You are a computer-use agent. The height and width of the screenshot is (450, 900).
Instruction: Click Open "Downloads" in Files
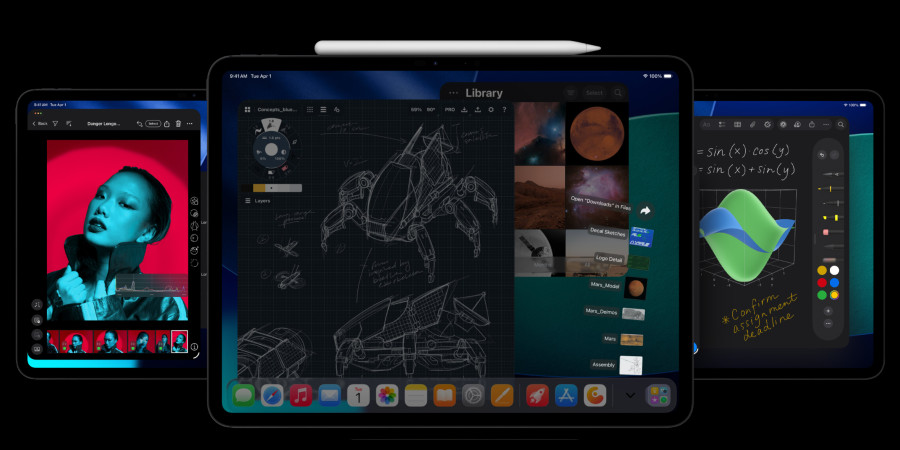coord(598,203)
